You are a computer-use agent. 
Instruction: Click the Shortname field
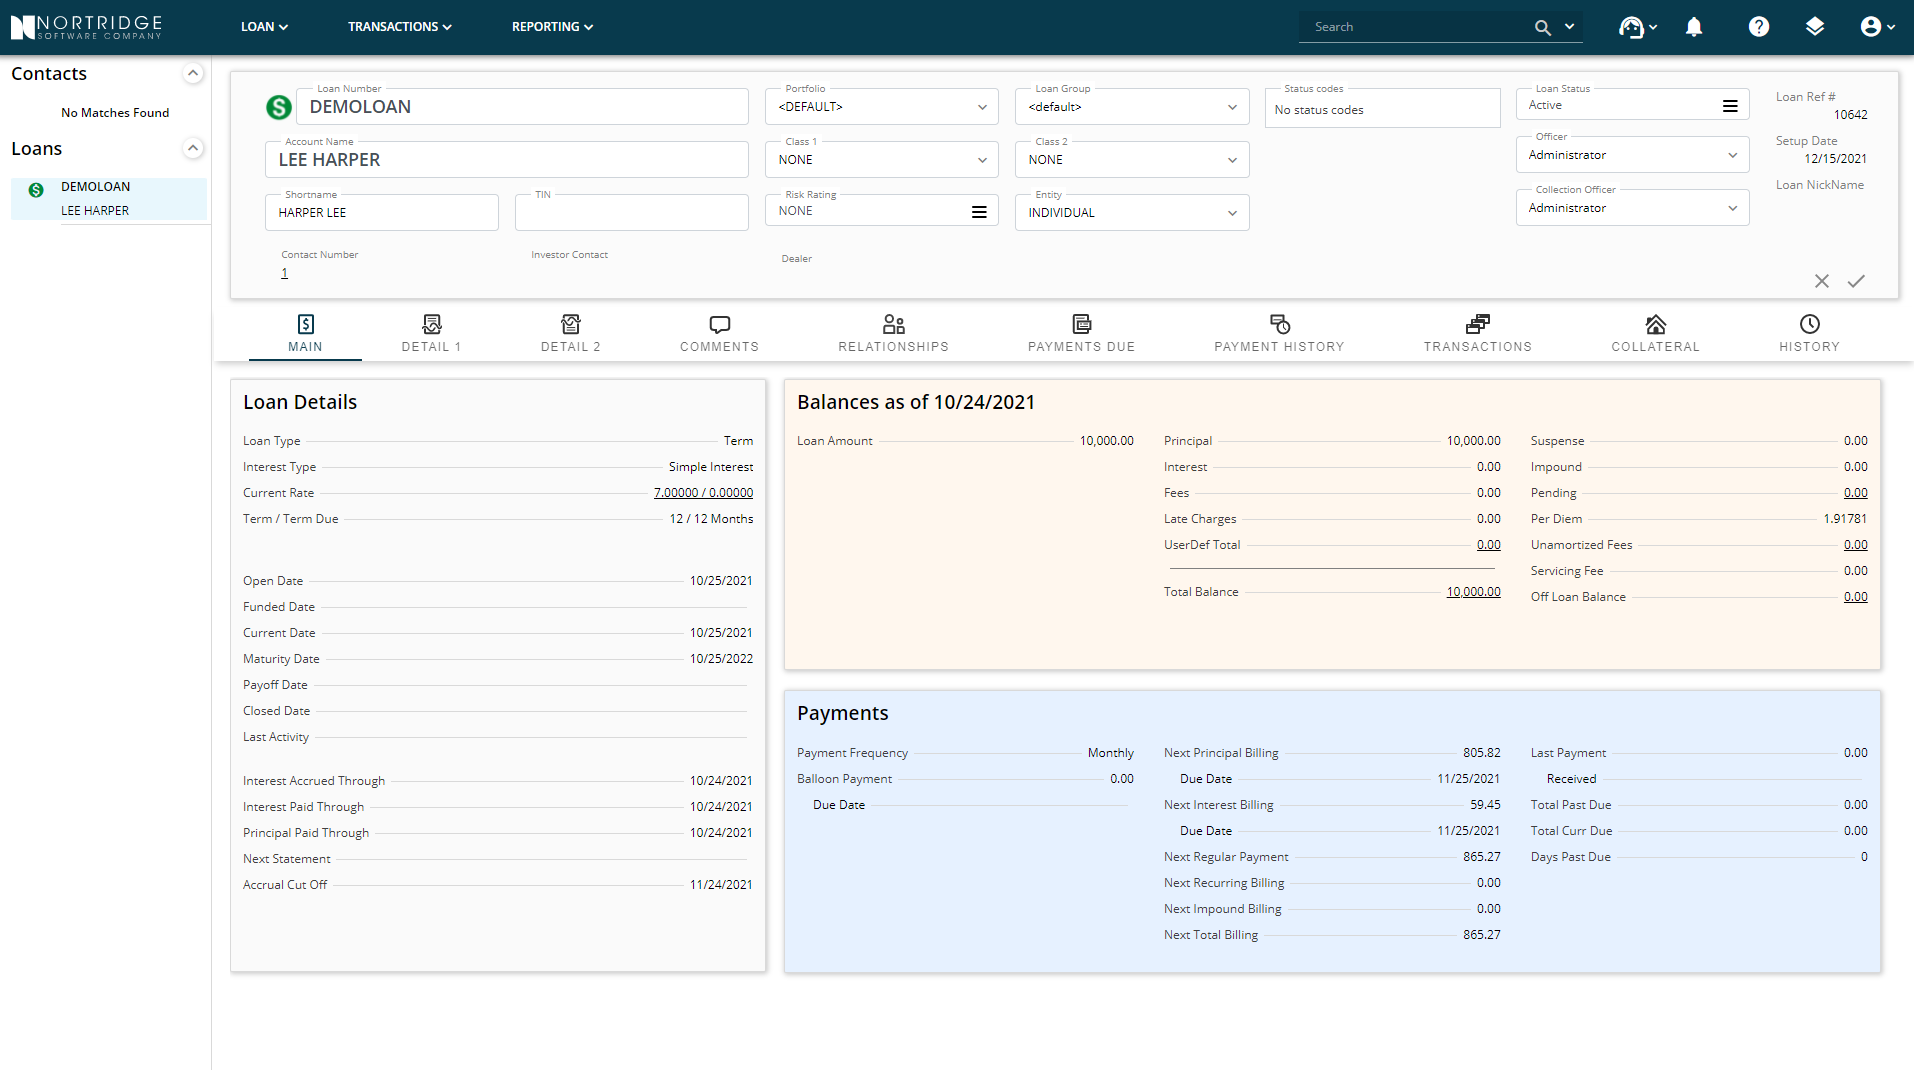(x=381, y=213)
